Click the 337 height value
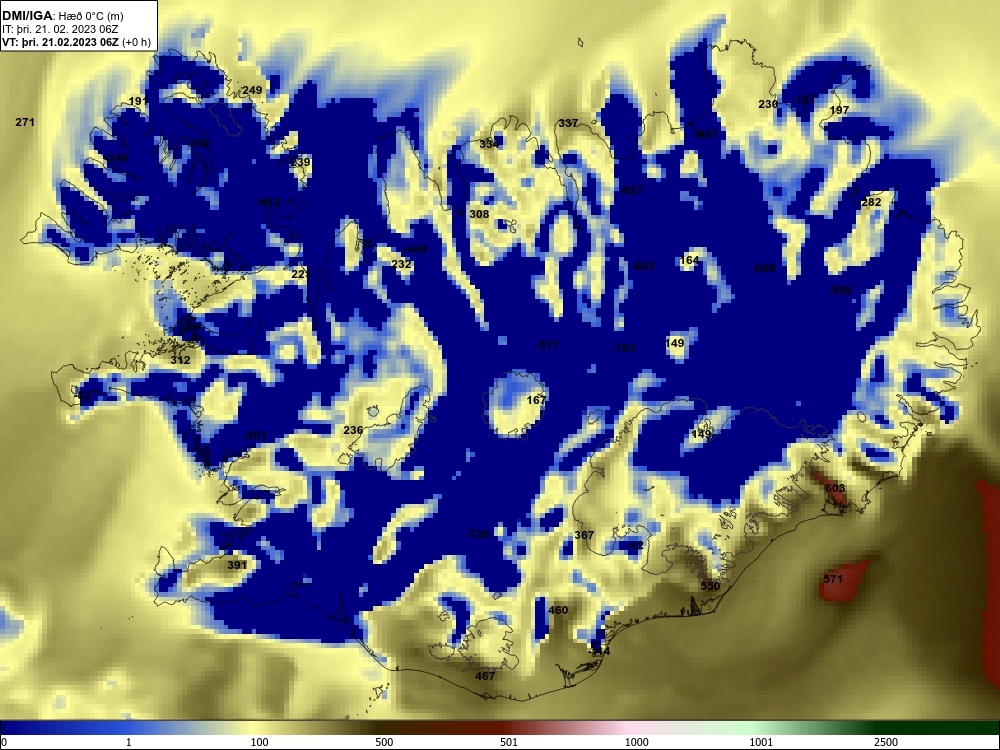The height and width of the screenshot is (750, 1000). point(568,123)
